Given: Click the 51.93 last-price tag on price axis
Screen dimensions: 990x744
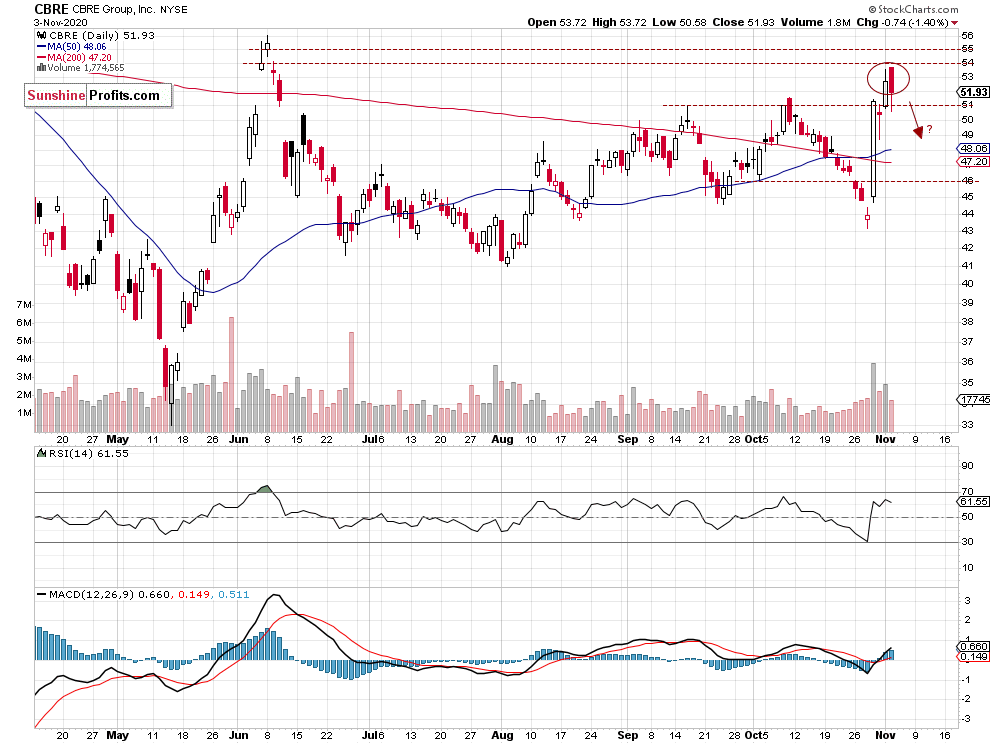Looking at the screenshot, I should click(974, 92).
